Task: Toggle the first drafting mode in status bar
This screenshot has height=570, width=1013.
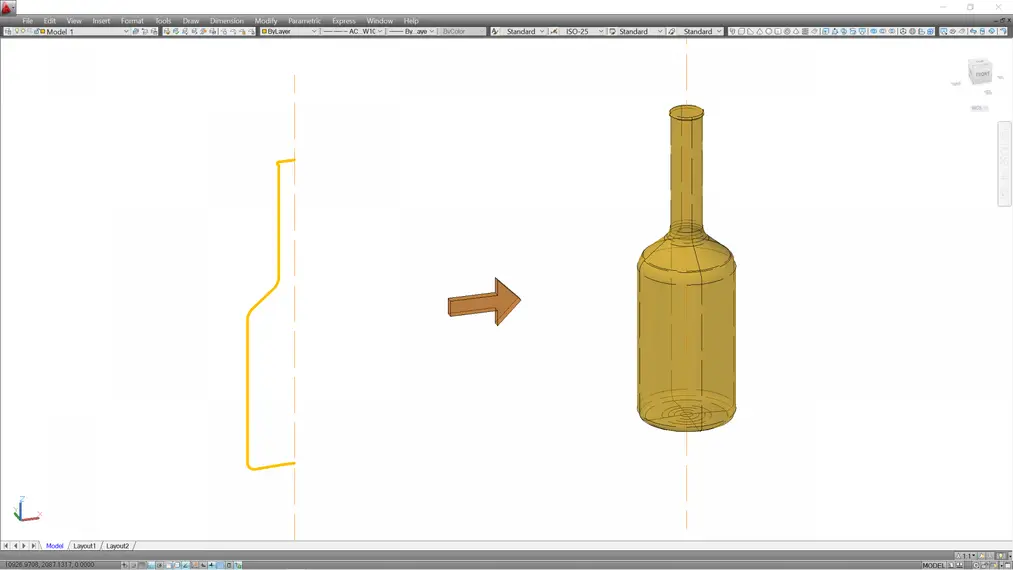Action: pyautogui.click(x=125, y=565)
